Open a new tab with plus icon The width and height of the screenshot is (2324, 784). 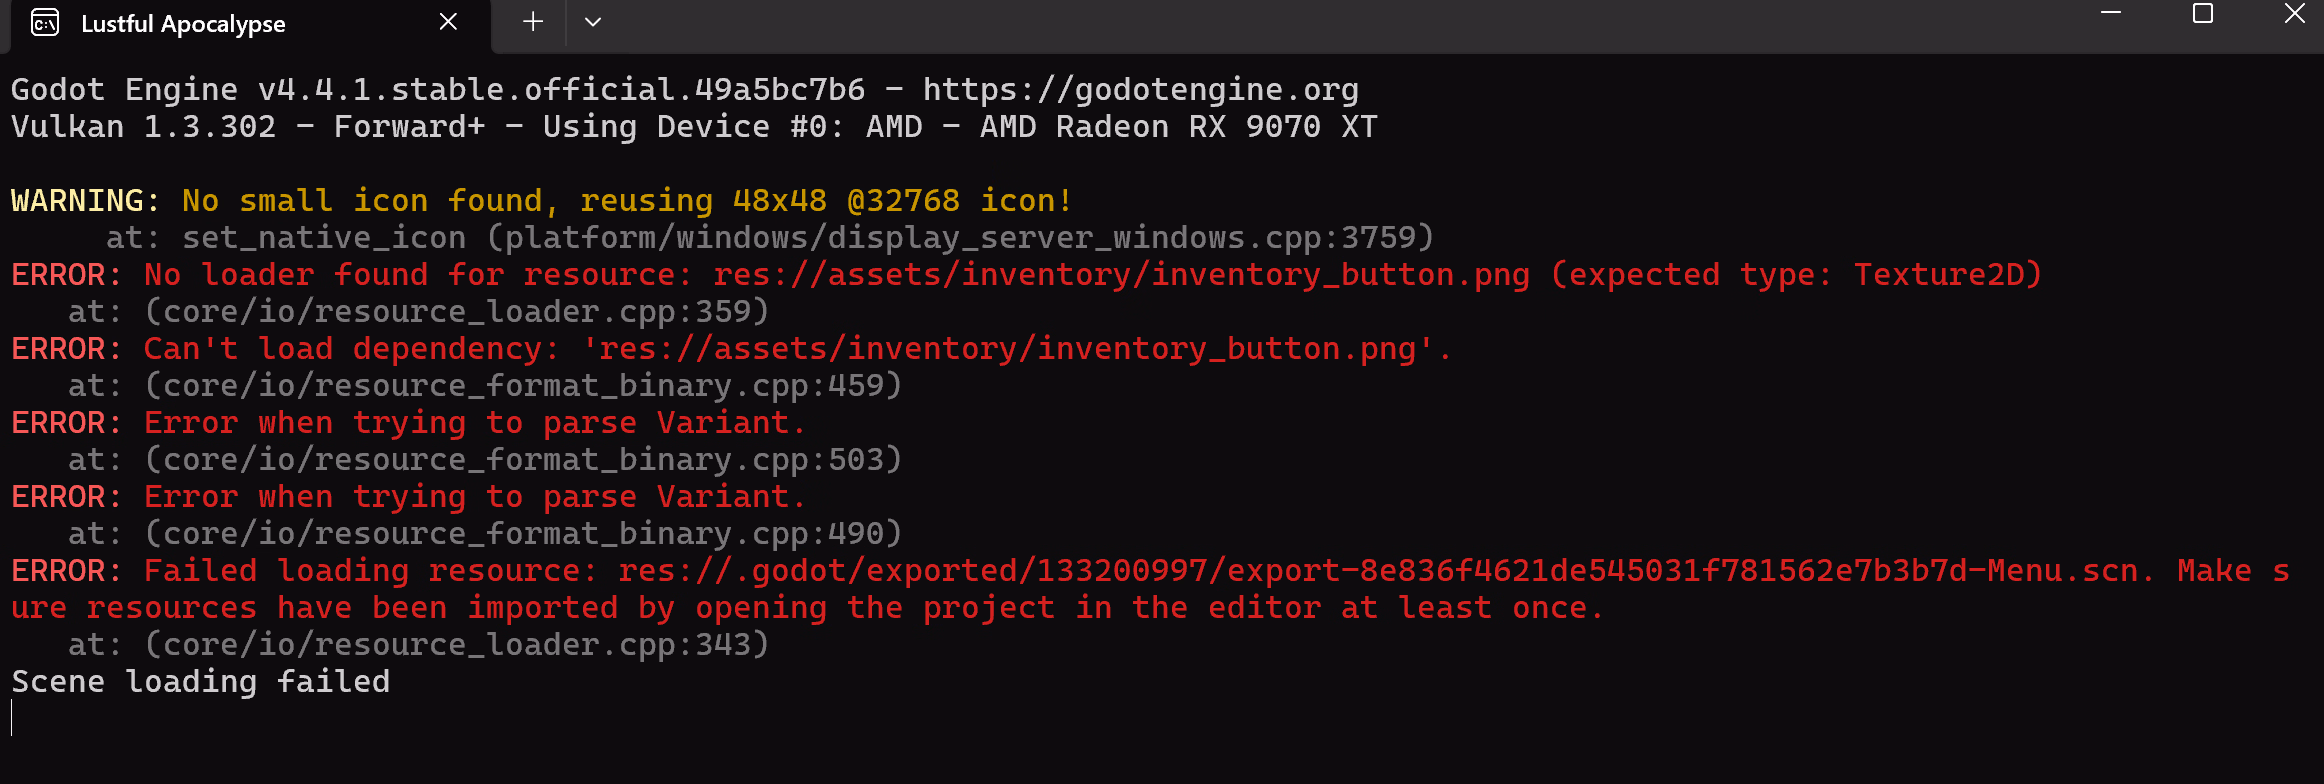click(533, 22)
